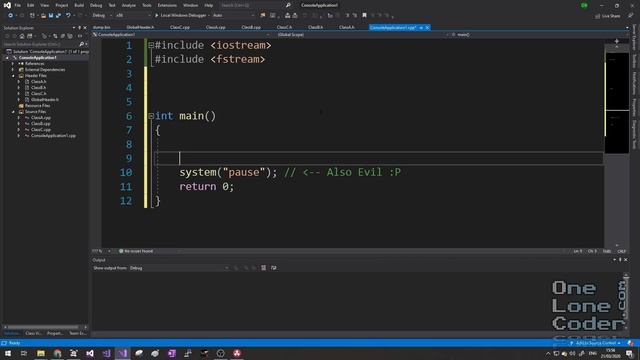Click the Save All icon in toolbar

58,16
